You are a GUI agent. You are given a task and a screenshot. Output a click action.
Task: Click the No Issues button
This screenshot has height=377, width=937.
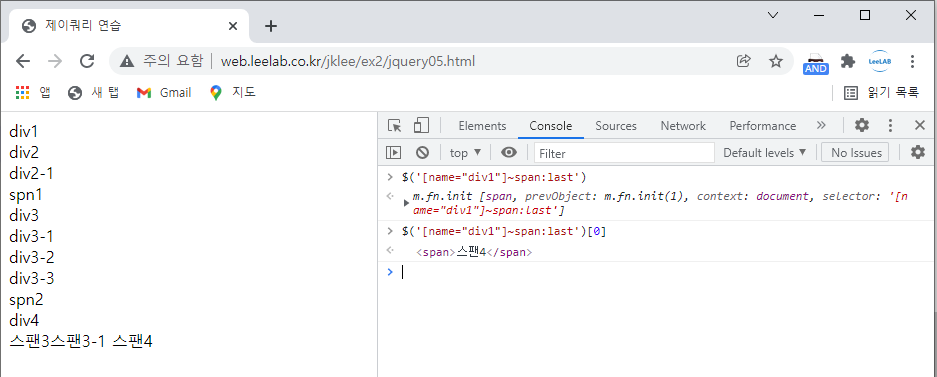tap(855, 153)
